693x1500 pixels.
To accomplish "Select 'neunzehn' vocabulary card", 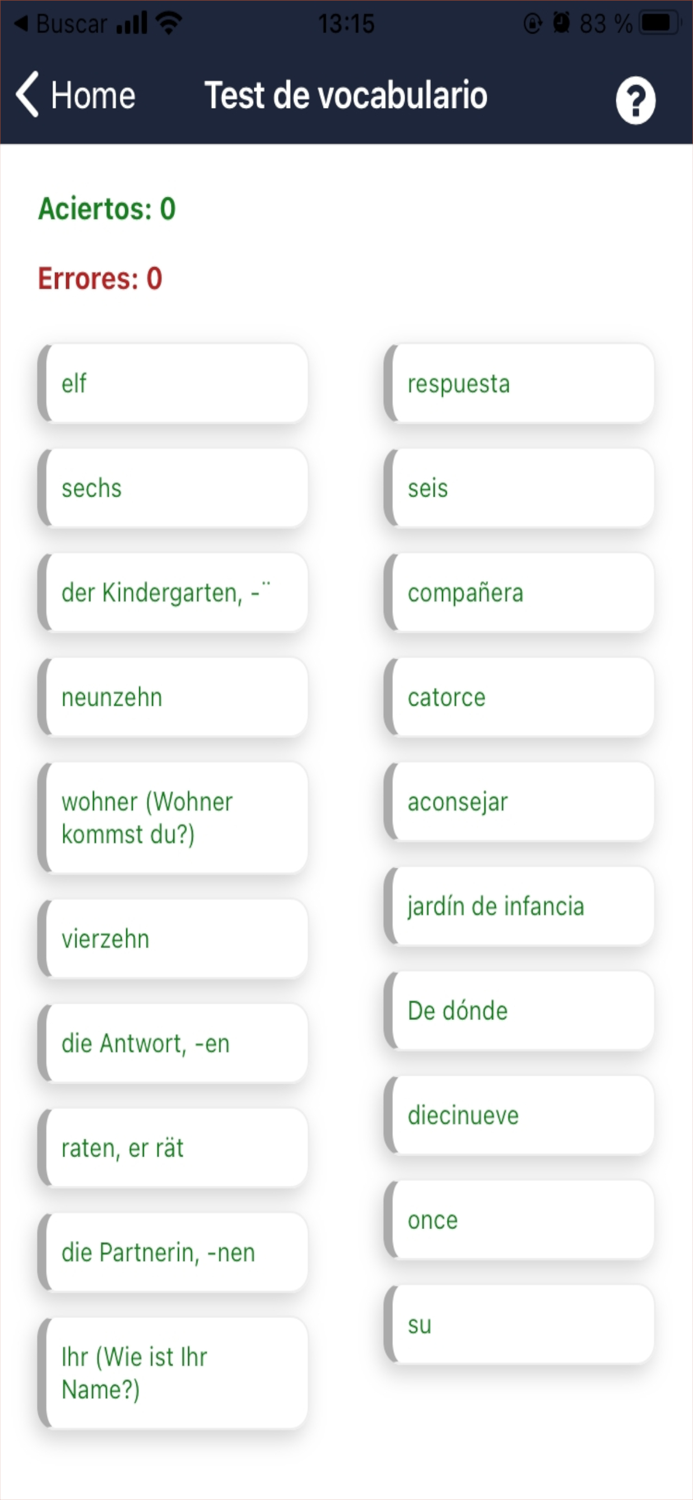I will click(172, 697).
